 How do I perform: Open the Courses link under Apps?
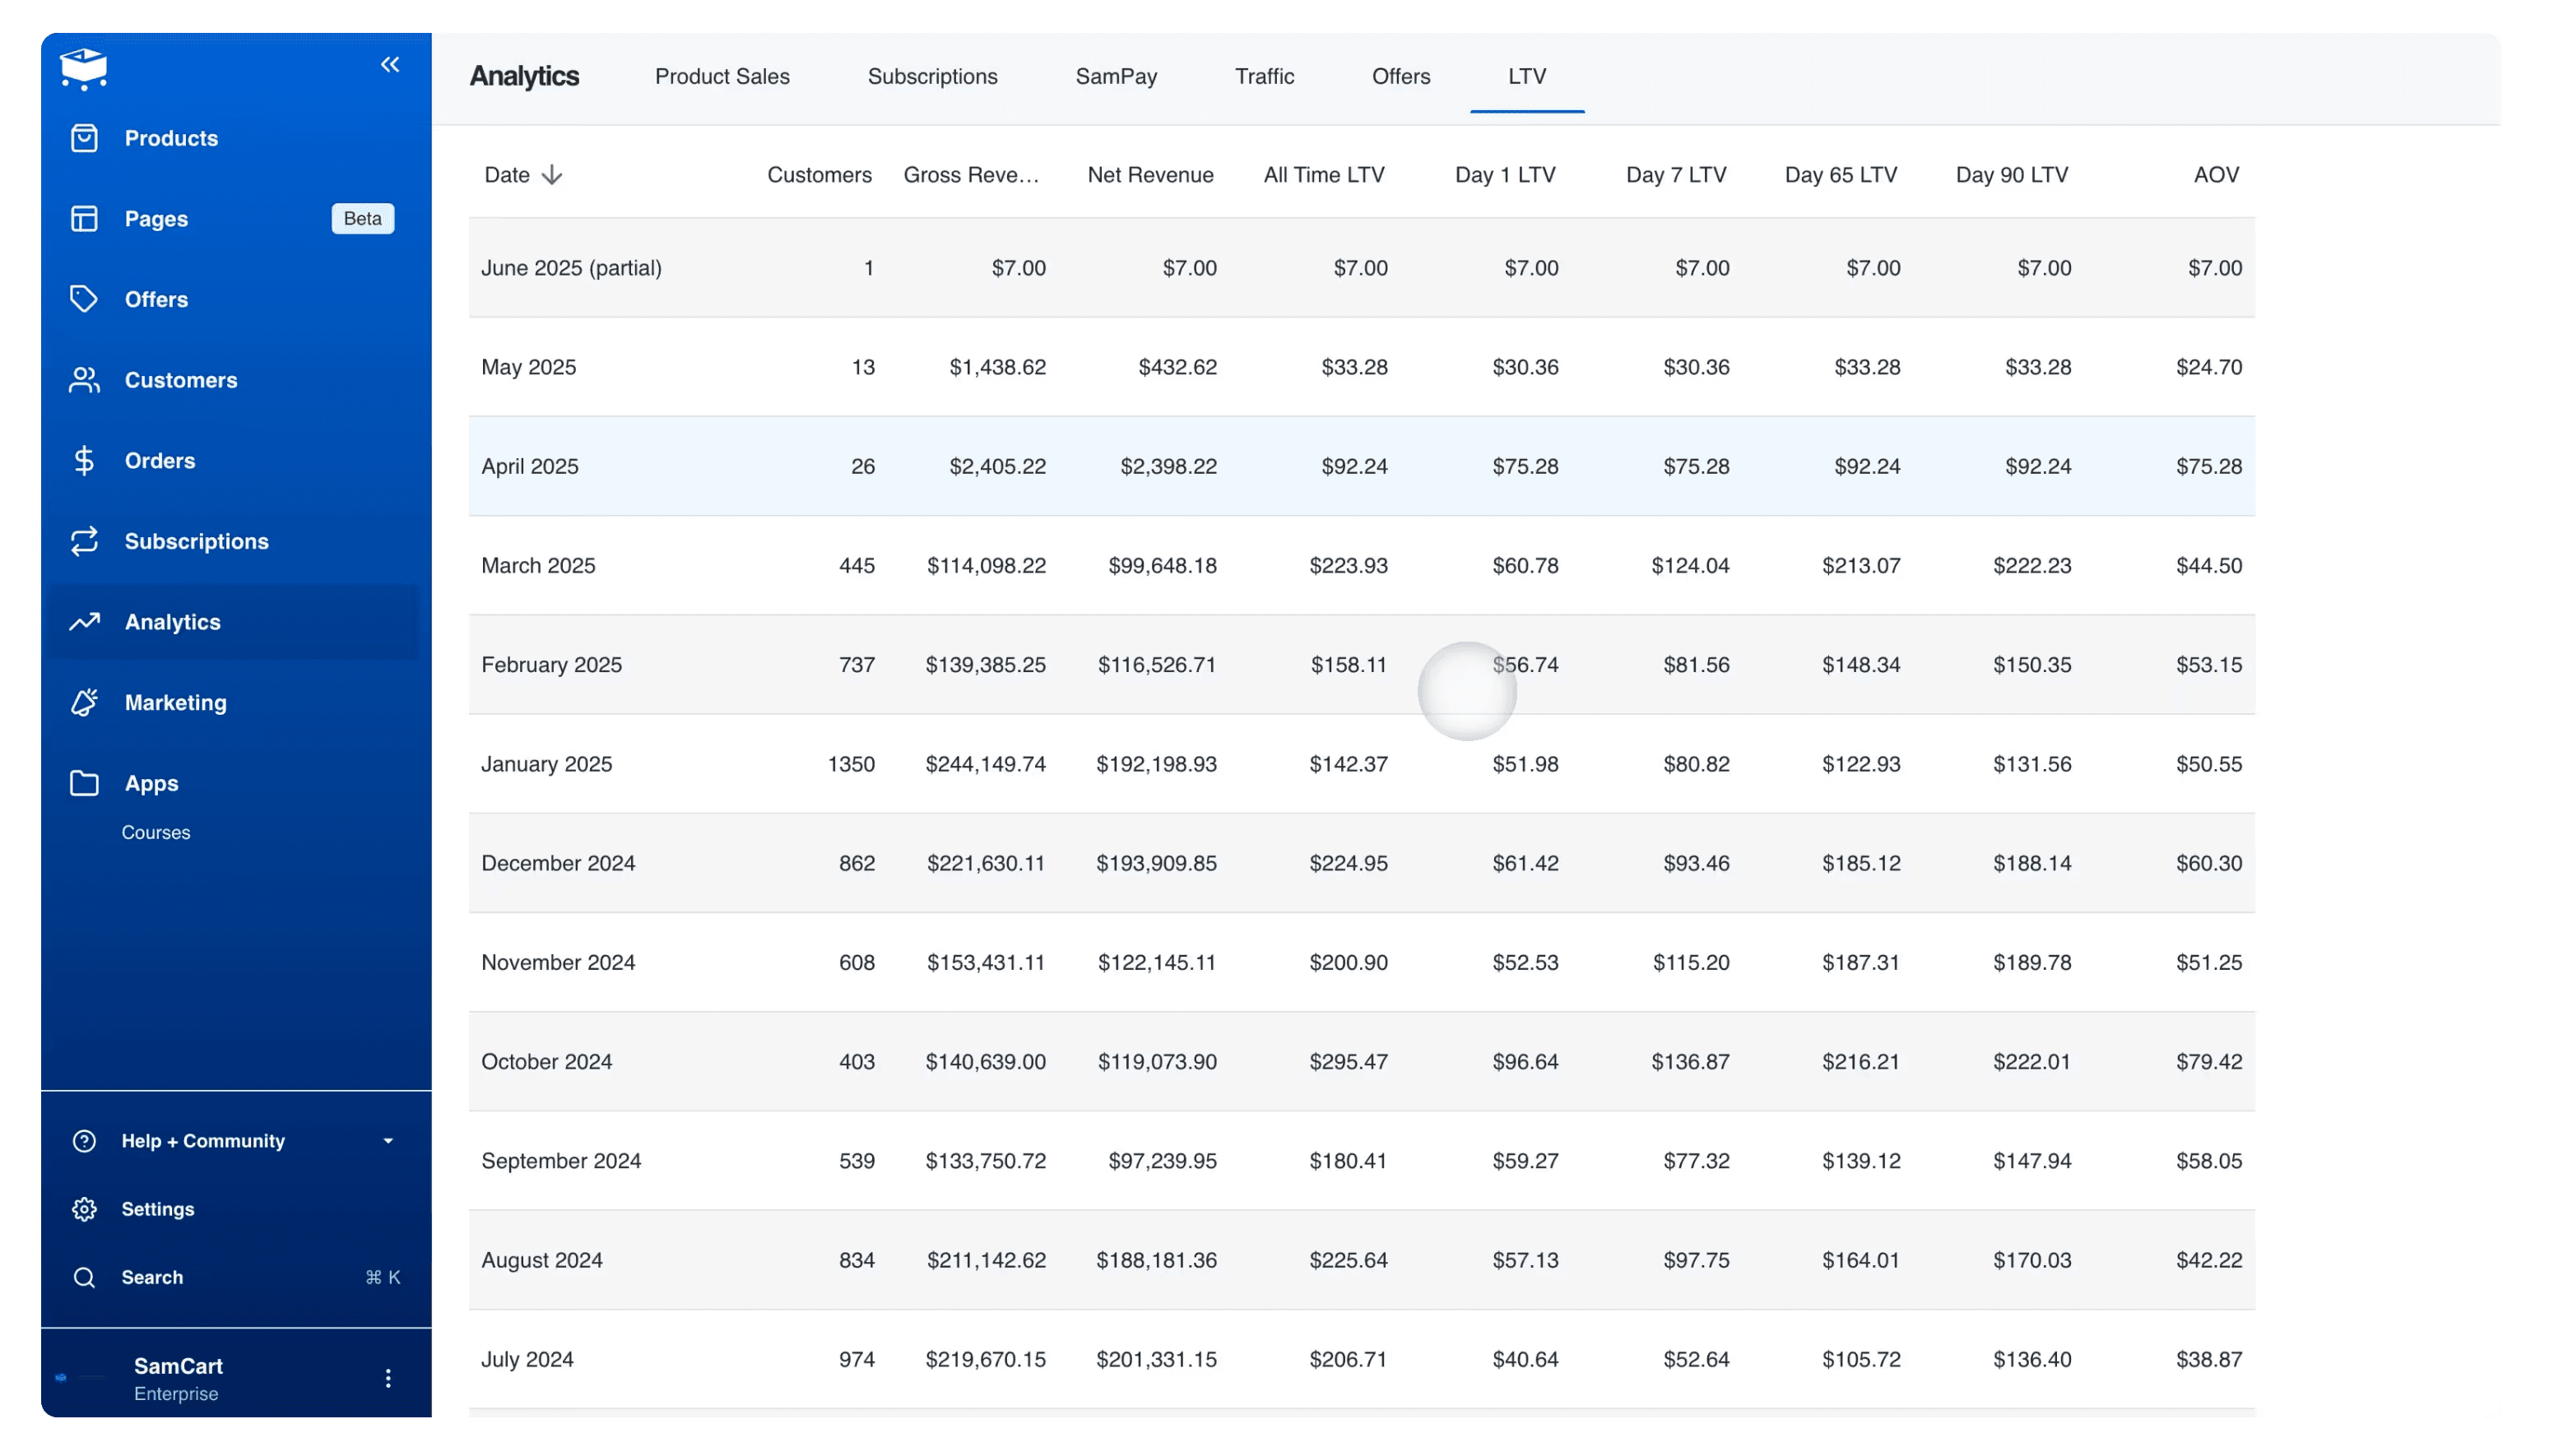156,832
